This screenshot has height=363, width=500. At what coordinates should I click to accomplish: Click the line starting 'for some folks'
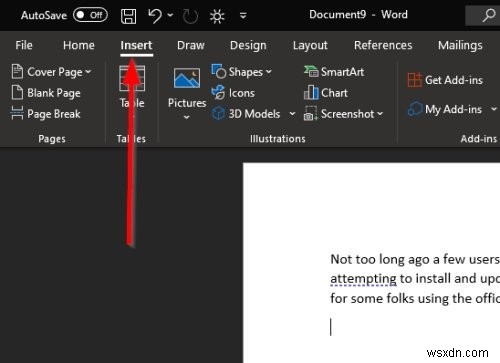415,298
